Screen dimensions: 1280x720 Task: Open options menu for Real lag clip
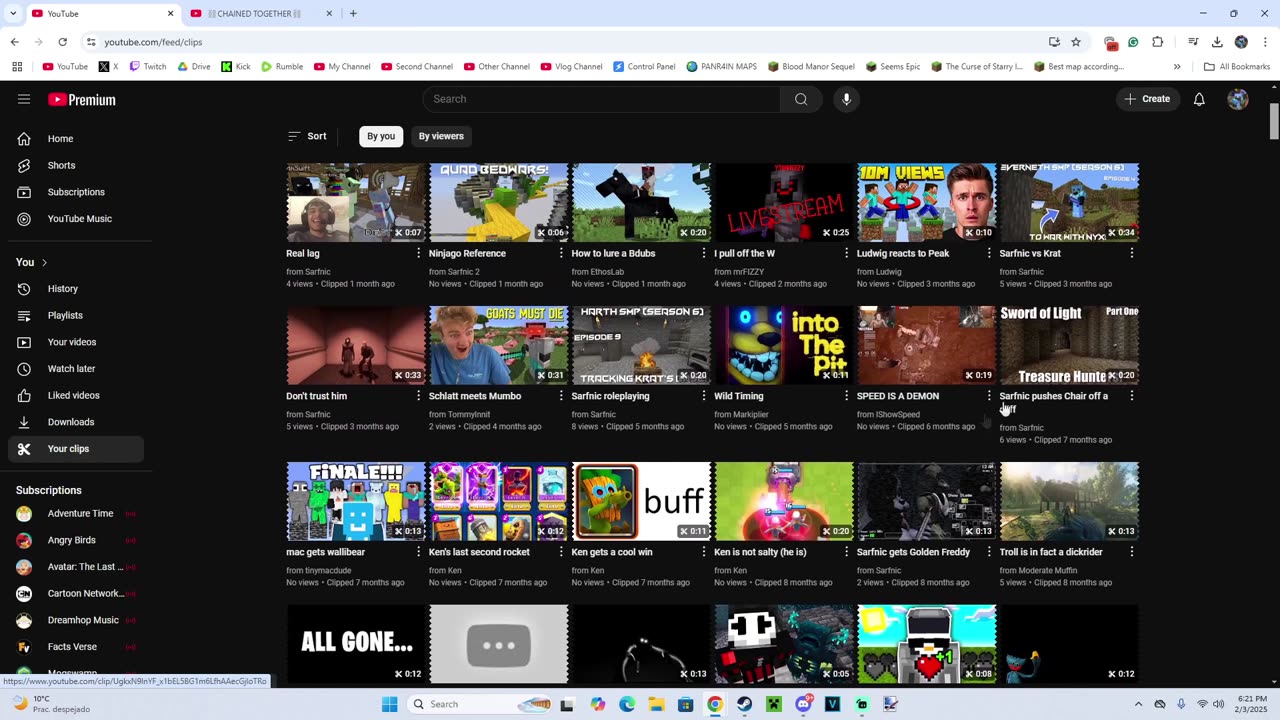pos(418,253)
